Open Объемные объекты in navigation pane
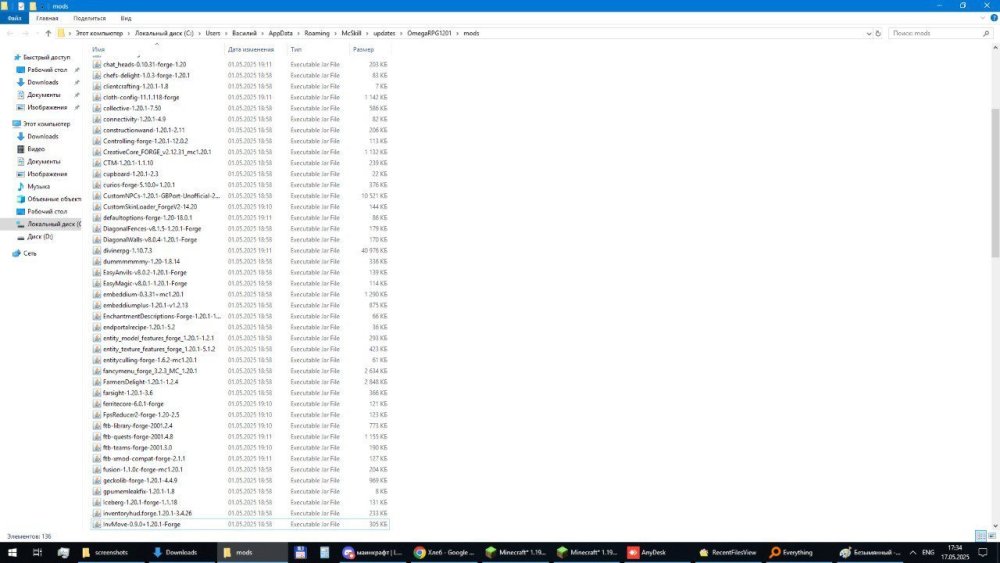The height and width of the screenshot is (563, 1000). tap(54, 199)
